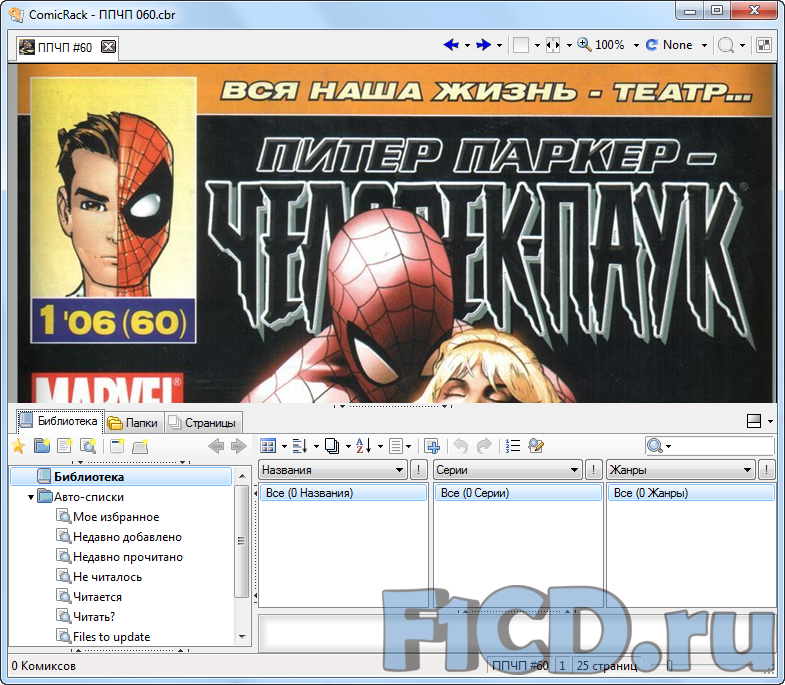Toggle the reader layout icon at toolbar end
Screen dimensions: 785x685
coord(764,45)
